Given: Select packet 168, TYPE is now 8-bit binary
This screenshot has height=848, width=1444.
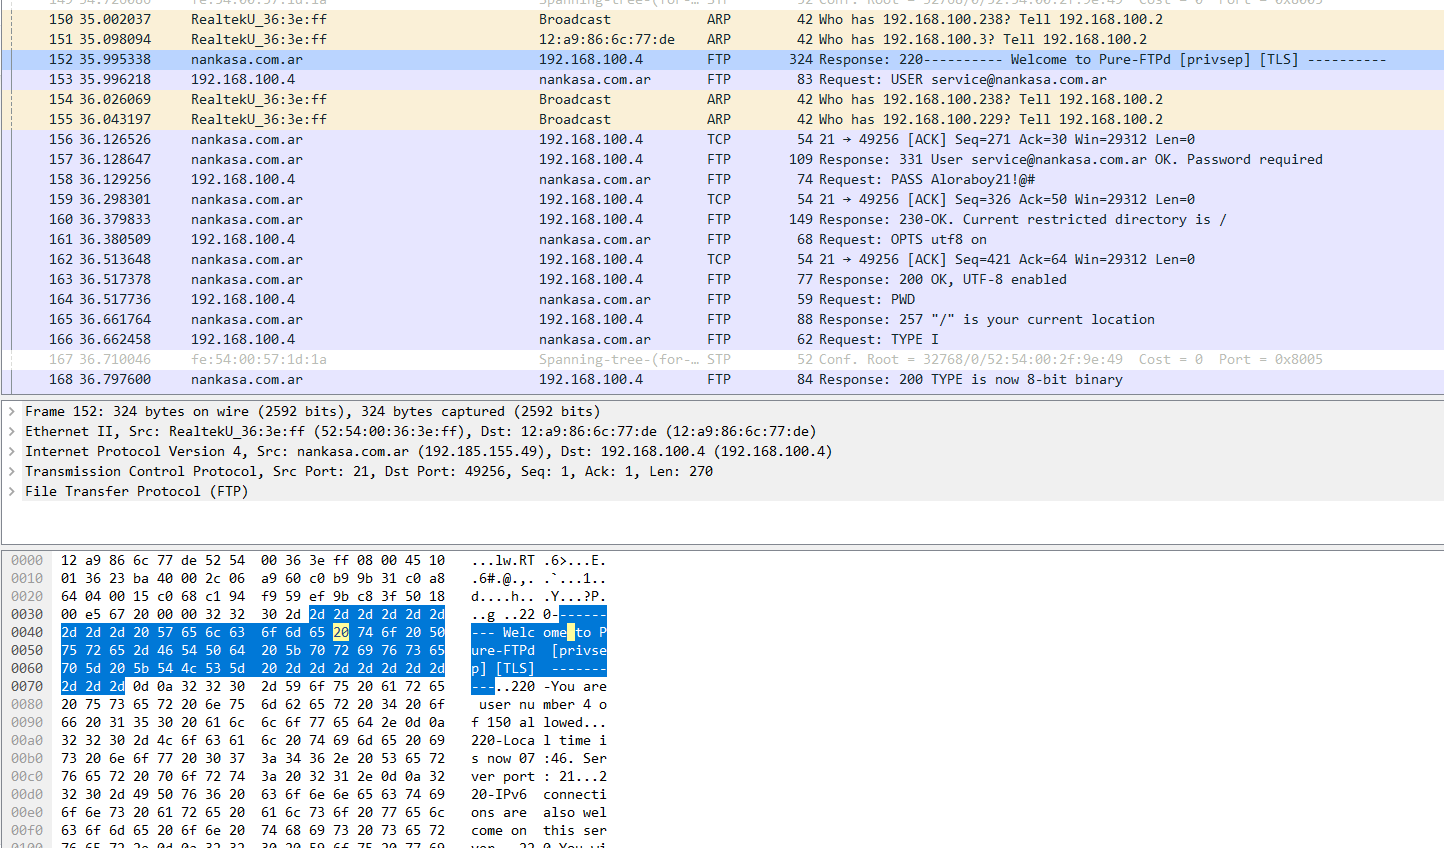Looking at the screenshot, I should 600,379.
